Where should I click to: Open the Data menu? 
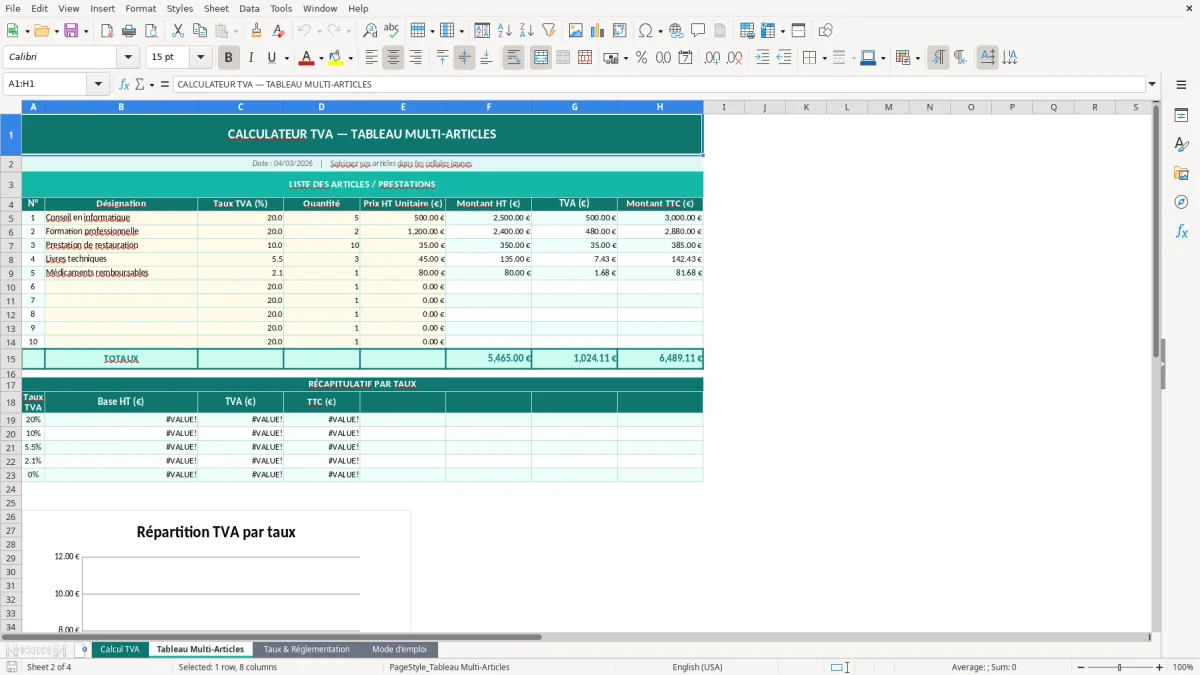coord(249,8)
